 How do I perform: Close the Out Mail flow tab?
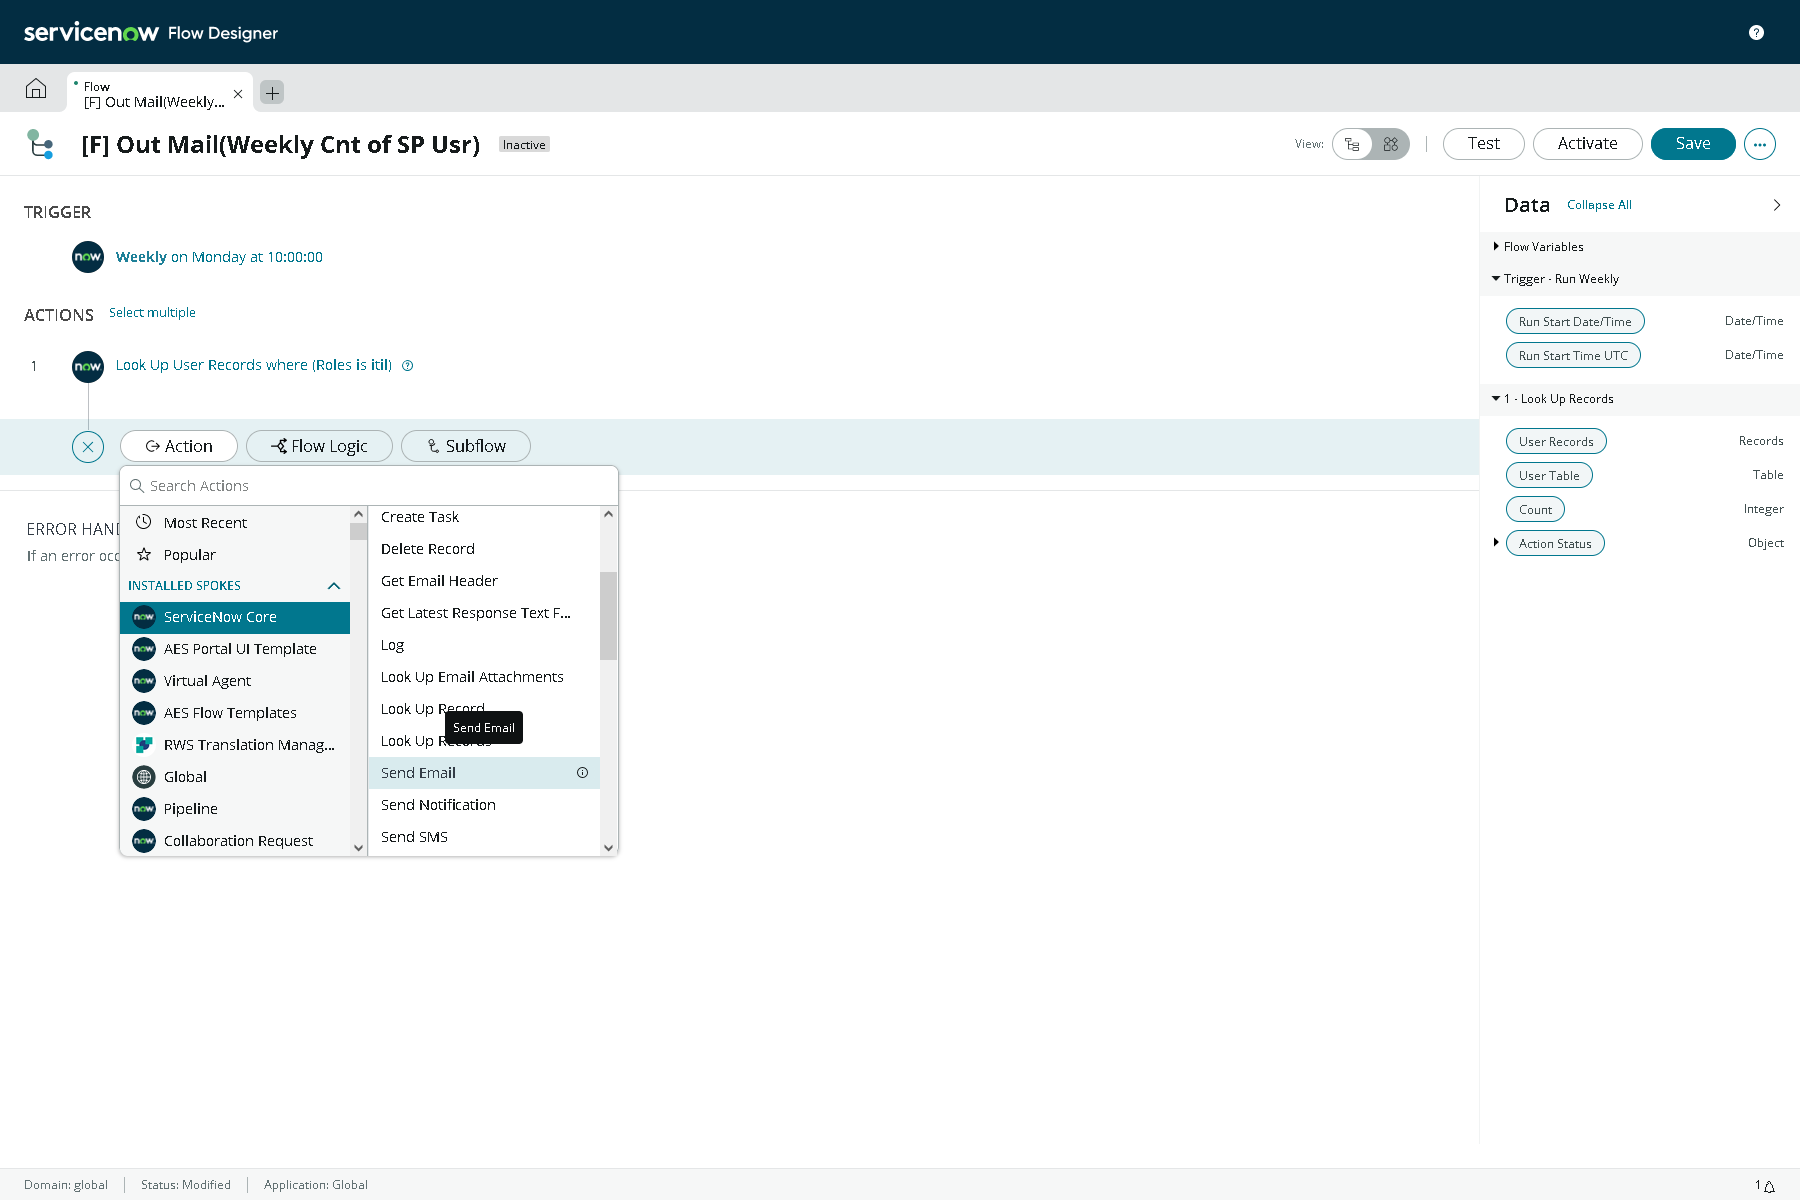pos(238,94)
